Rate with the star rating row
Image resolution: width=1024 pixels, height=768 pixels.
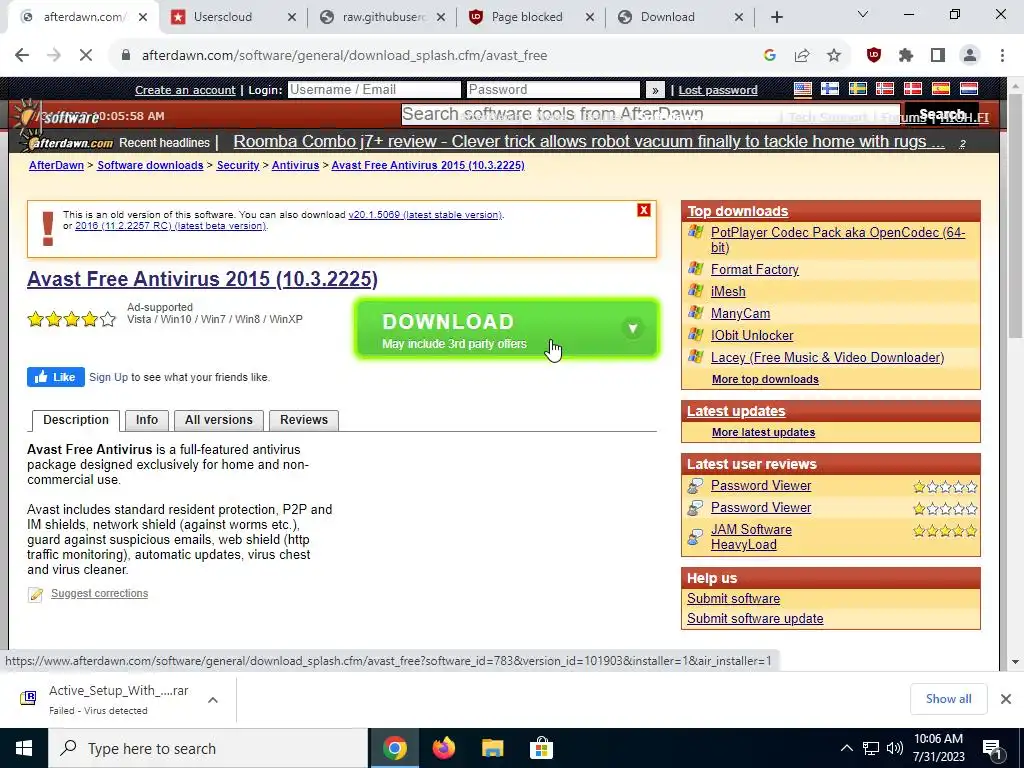pyautogui.click(x=72, y=319)
